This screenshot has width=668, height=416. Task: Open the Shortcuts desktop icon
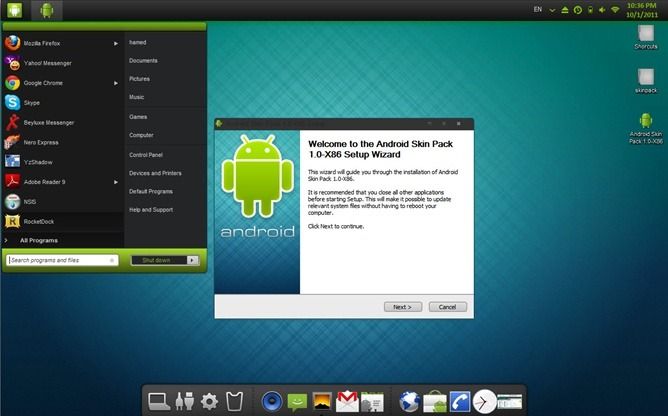coord(646,38)
